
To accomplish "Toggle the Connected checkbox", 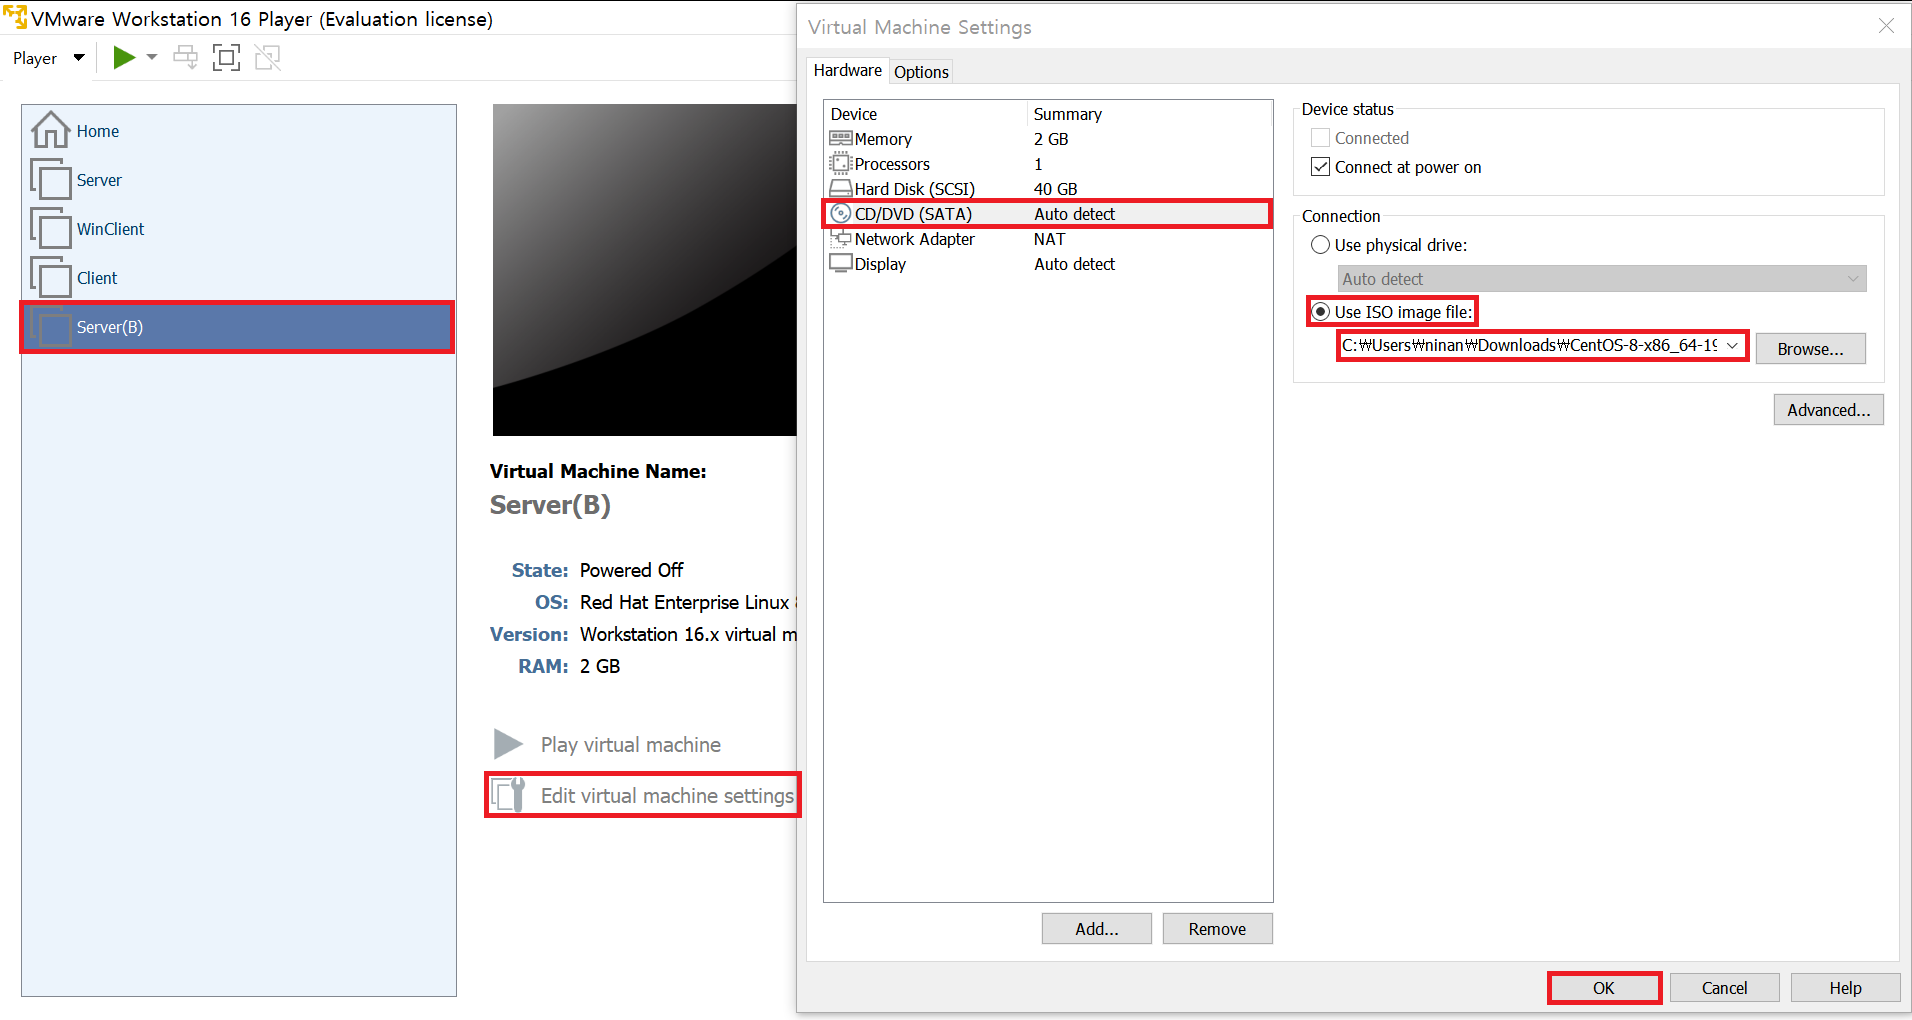I will tap(1320, 138).
